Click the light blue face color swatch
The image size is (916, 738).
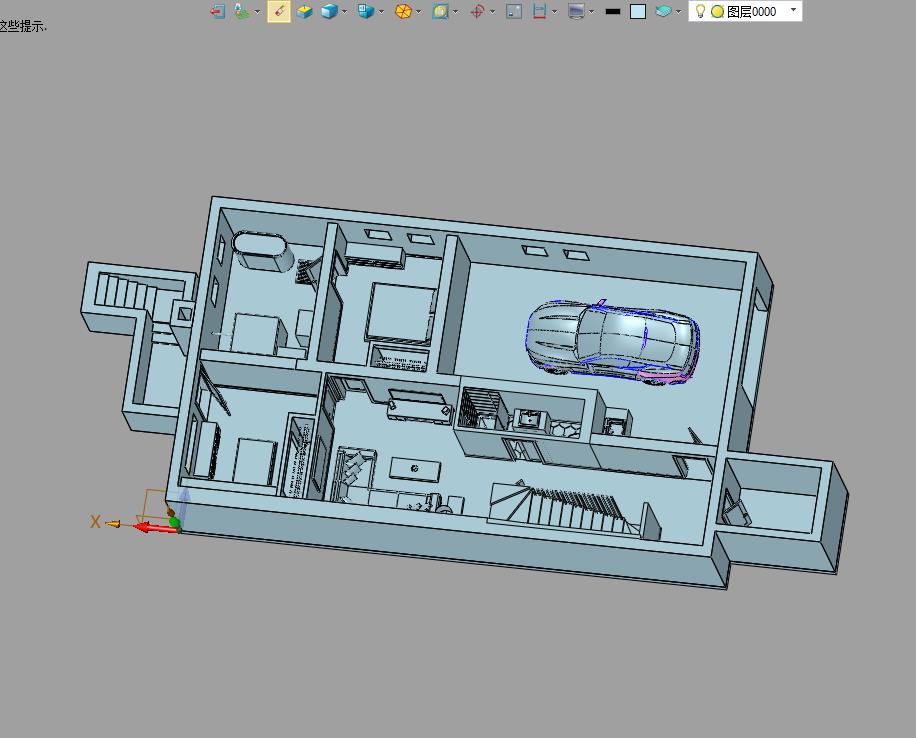click(638, 11)
